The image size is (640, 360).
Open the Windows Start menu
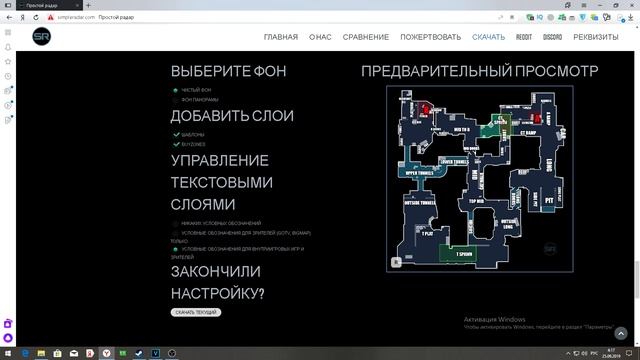[8, 353]
